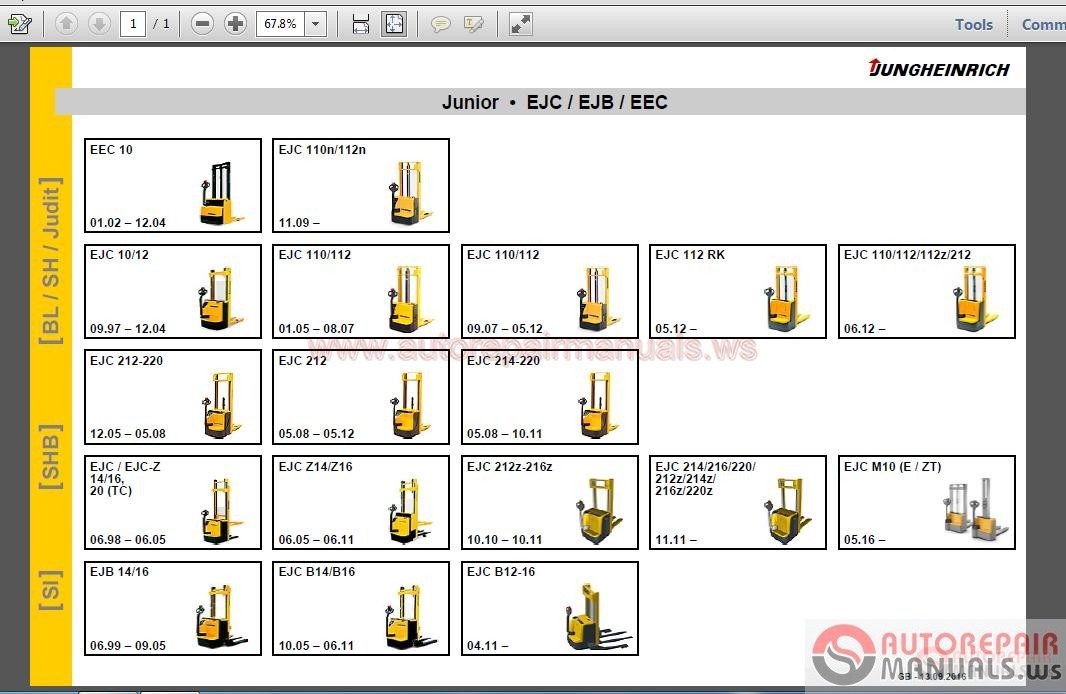The width and height of the screenshot is (1066, 694).
Task: Open the zoom level dropdown arrow
Action: click(315, 24)
